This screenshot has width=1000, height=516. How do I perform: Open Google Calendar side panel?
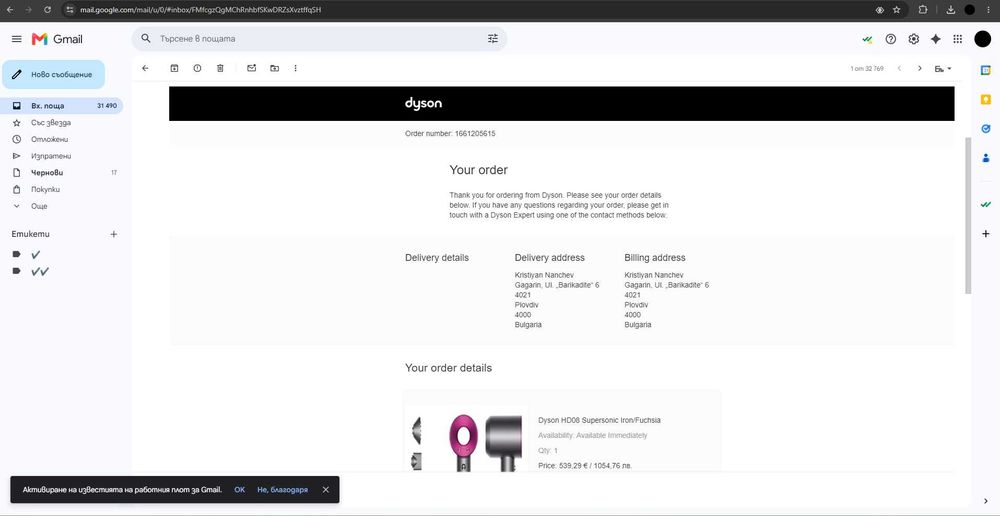[986, 70]
